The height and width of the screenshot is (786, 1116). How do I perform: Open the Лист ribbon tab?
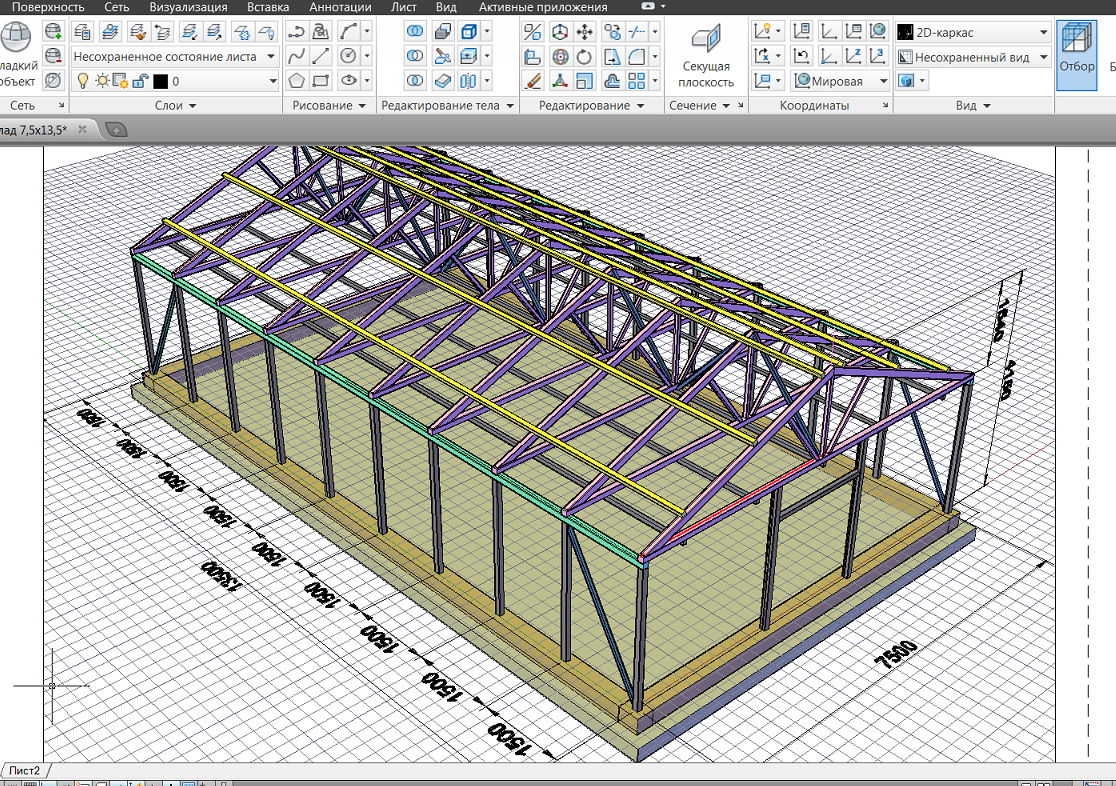pos(404,7)
